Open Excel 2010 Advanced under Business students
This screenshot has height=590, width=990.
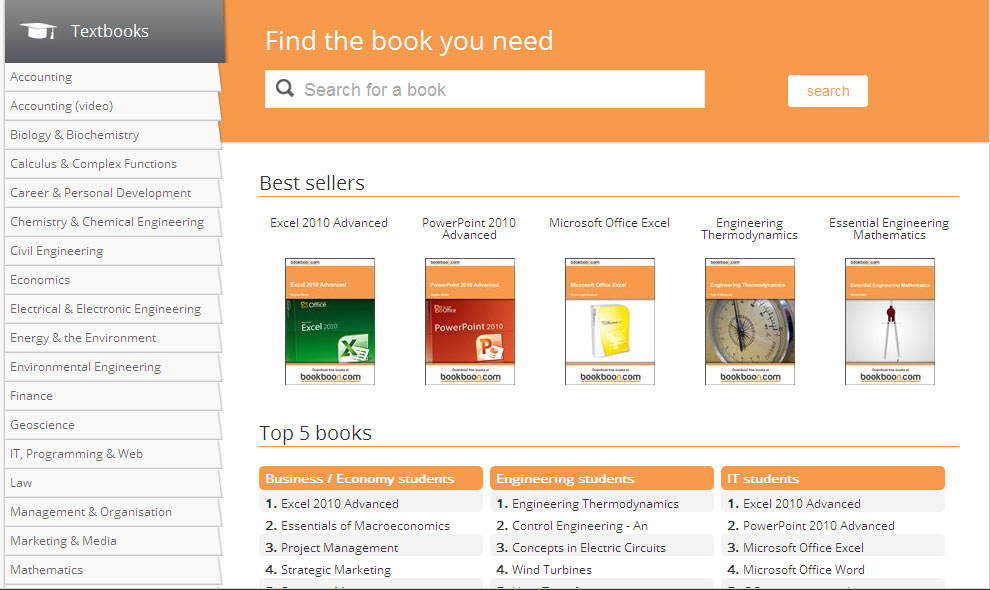pos(340,504)
